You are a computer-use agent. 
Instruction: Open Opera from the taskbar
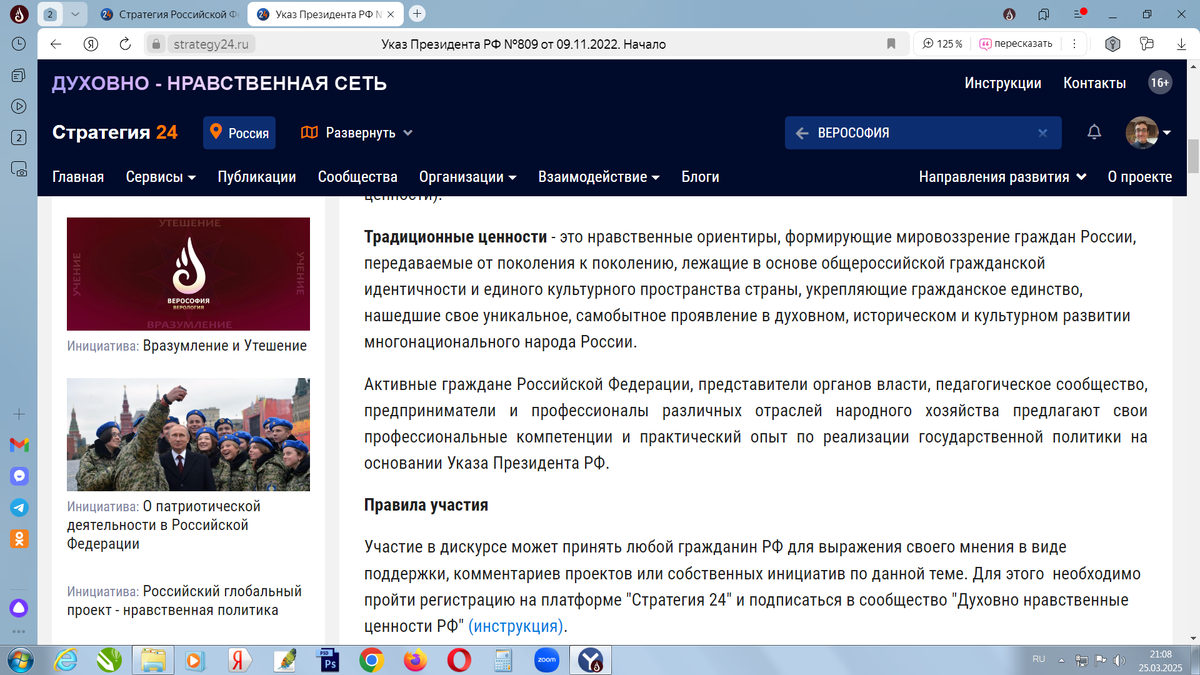coord(459,660)
